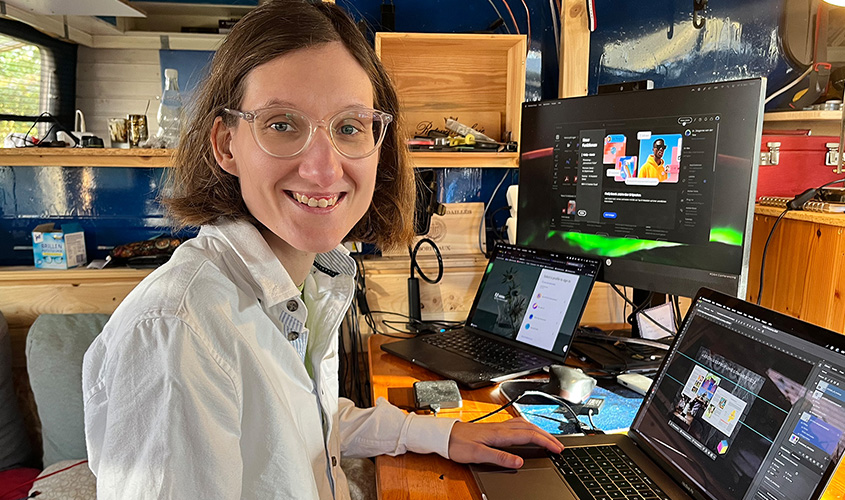Click the magazine layout artwork on Photoshop canvas
The width and height of the screenshot is (845, 500).
(712, 395)
